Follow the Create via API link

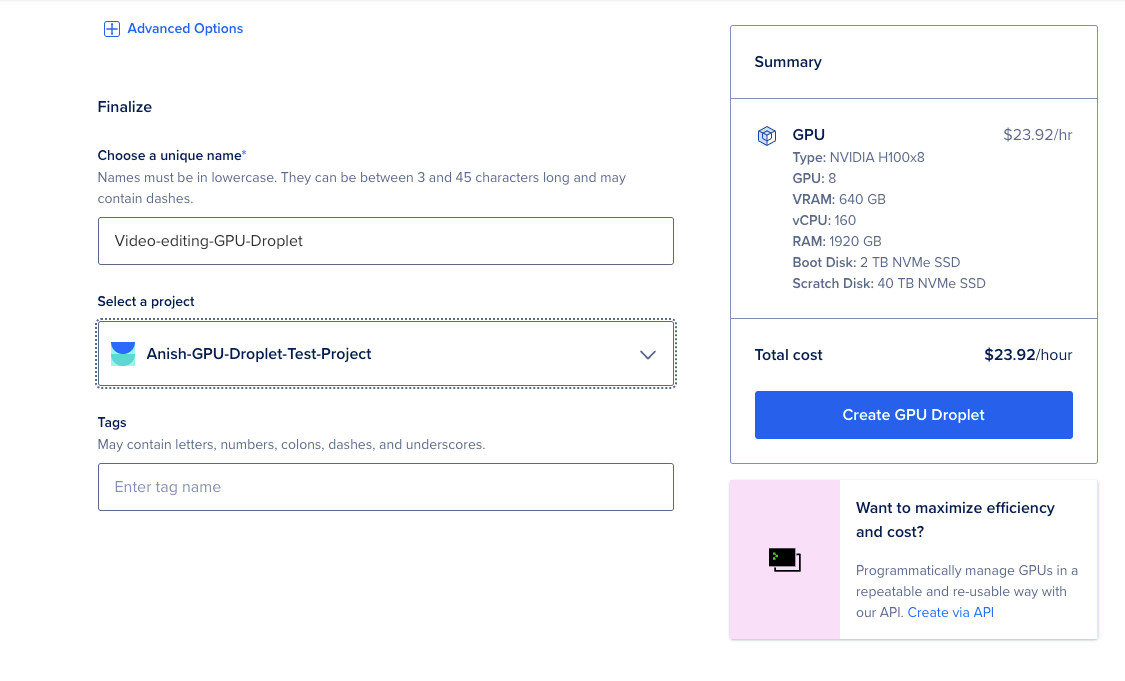coord(951,612)
